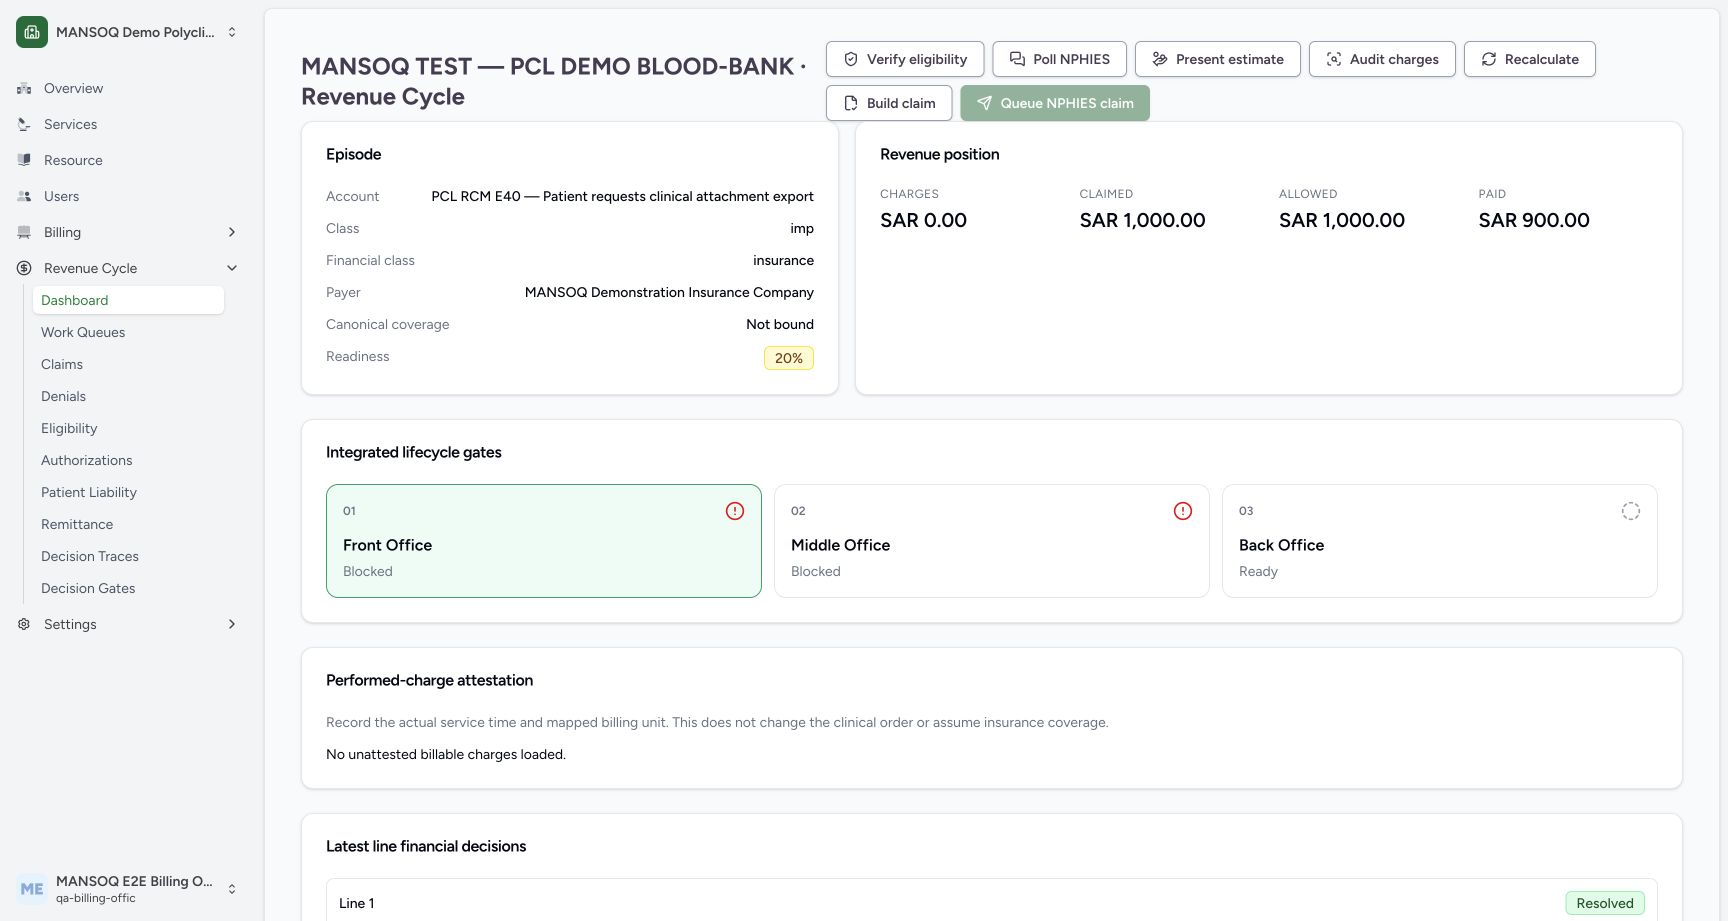Image resolution: width=1728 pixels, height=921 pixels.
Task: Click the Users sidebar icon
Action: [24, 196]
